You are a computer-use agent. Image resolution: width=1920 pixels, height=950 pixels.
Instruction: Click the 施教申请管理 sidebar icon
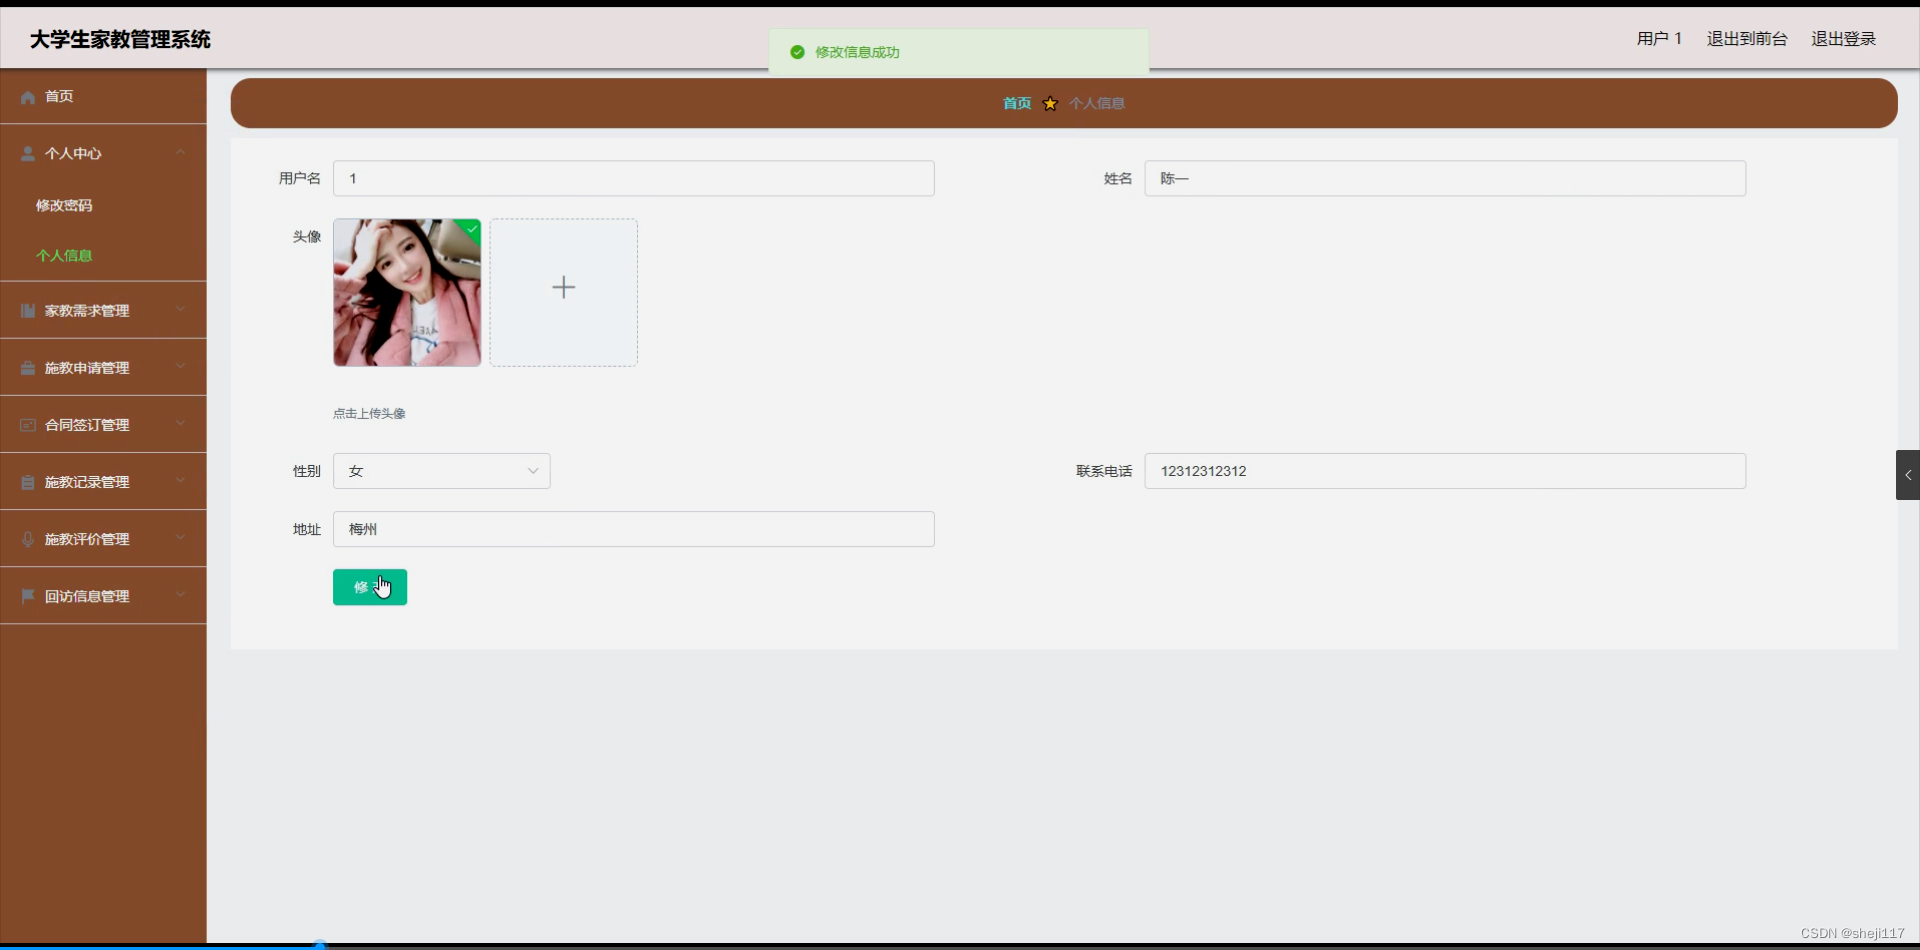coord(27,367)
